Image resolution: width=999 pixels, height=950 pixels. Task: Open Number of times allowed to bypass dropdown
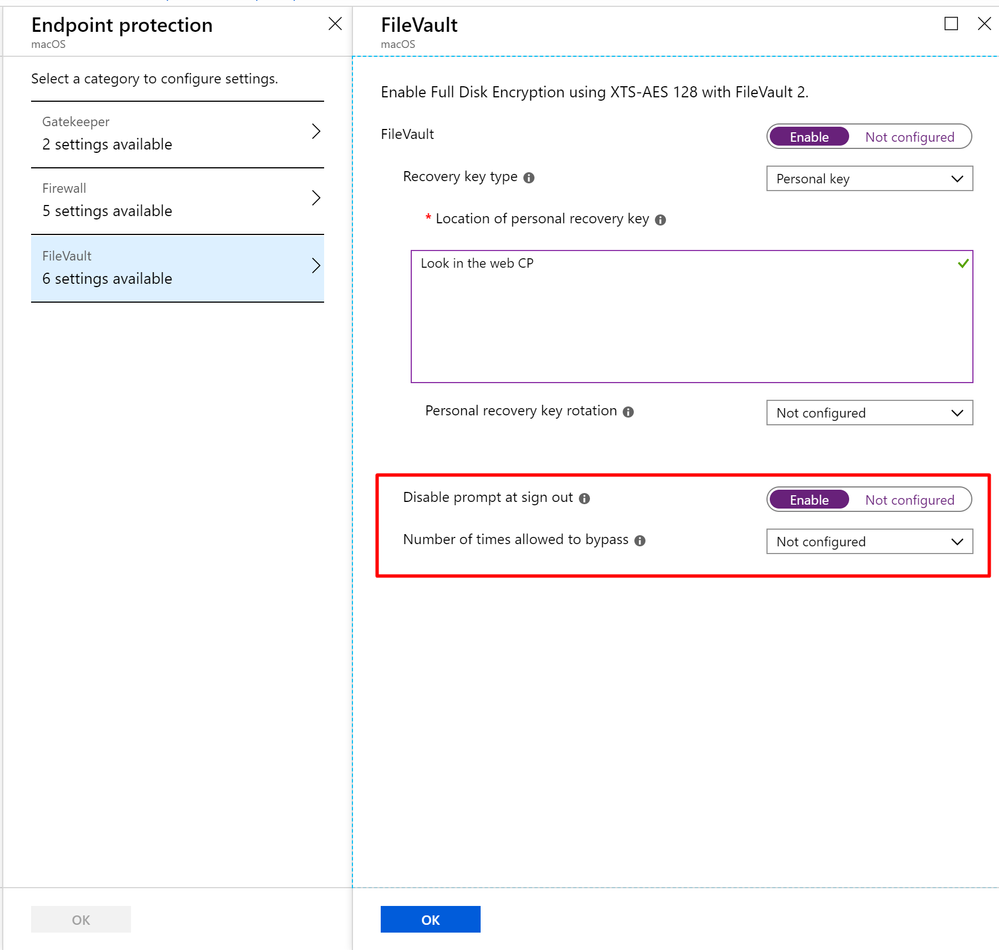tap(870, 542)
